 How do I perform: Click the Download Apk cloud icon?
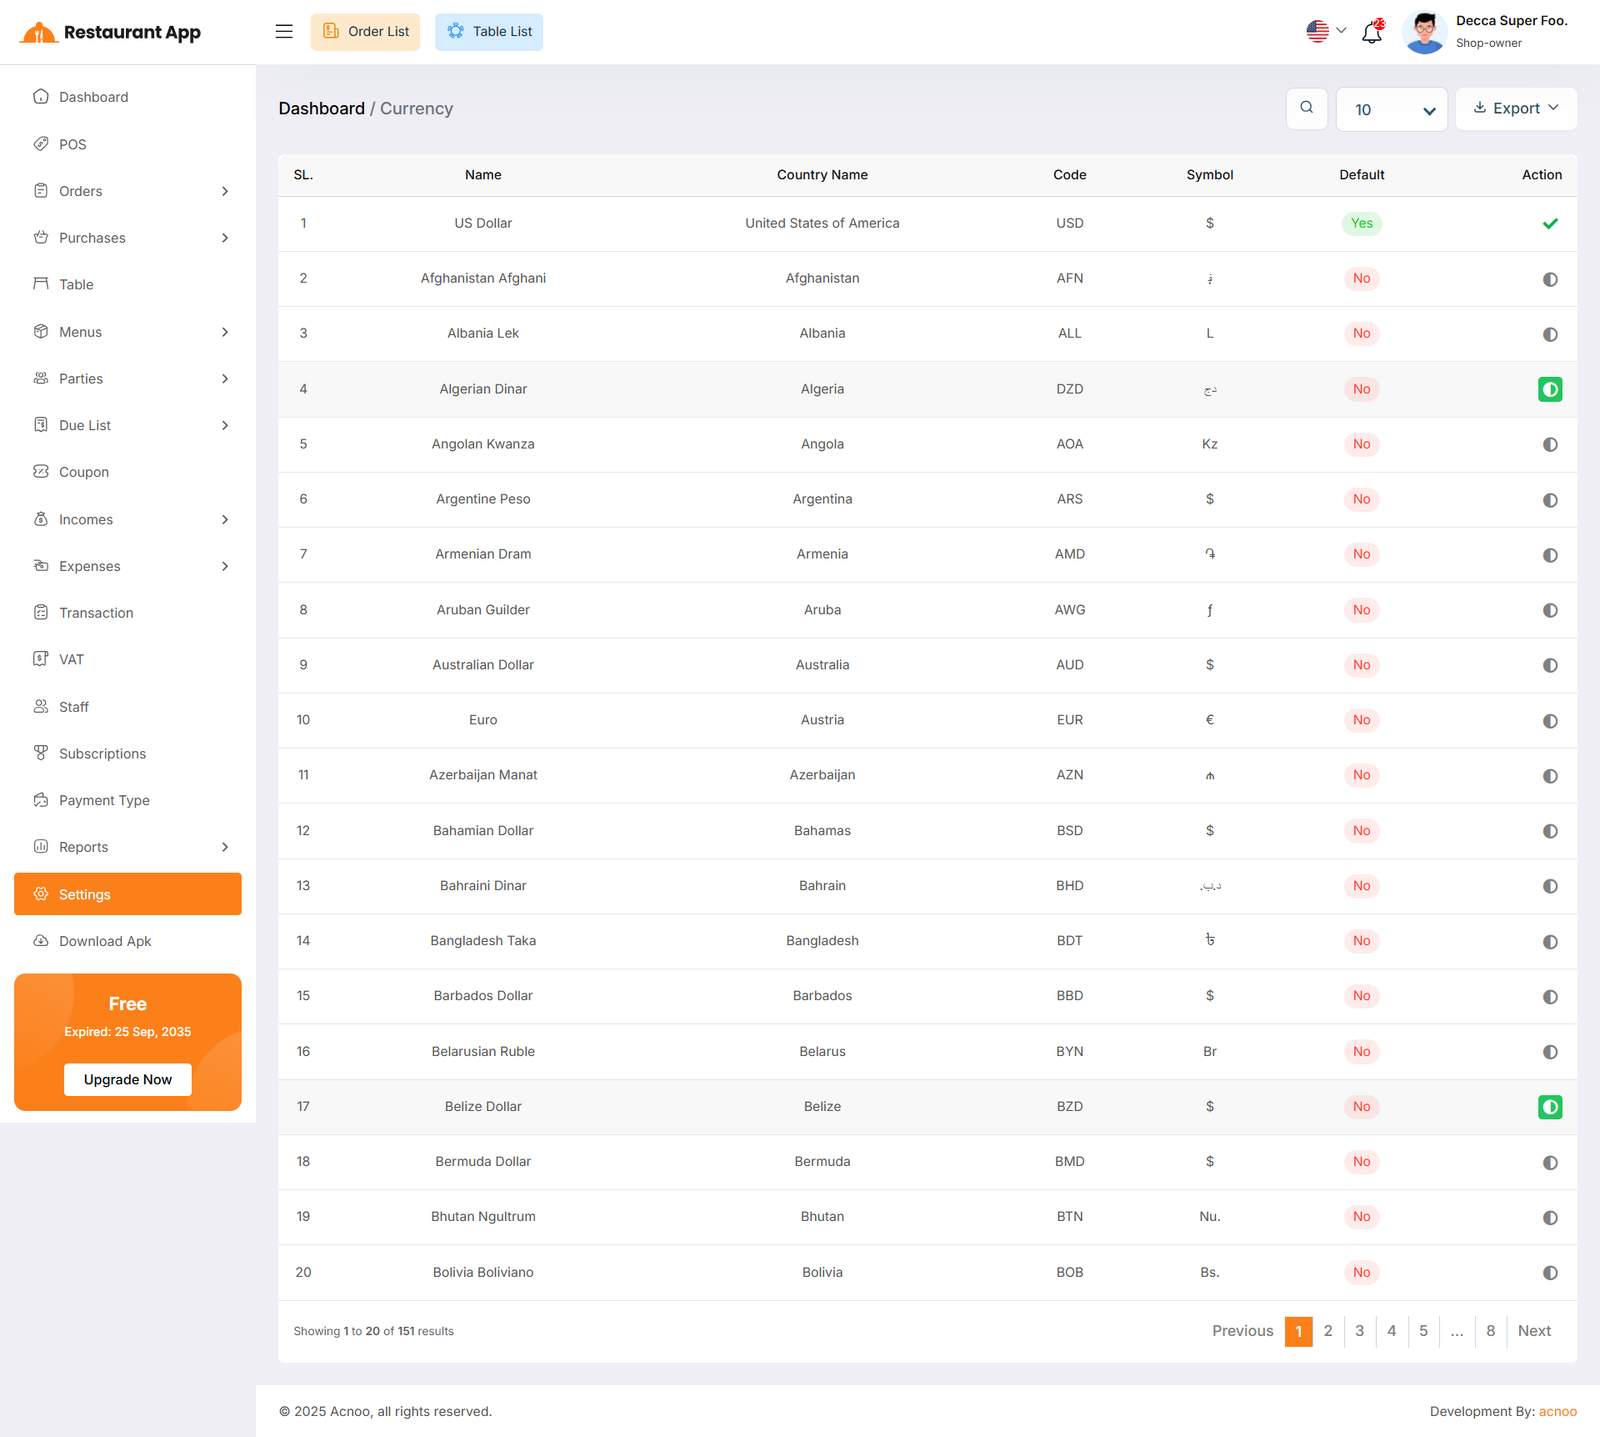click(x=41, y=941)
